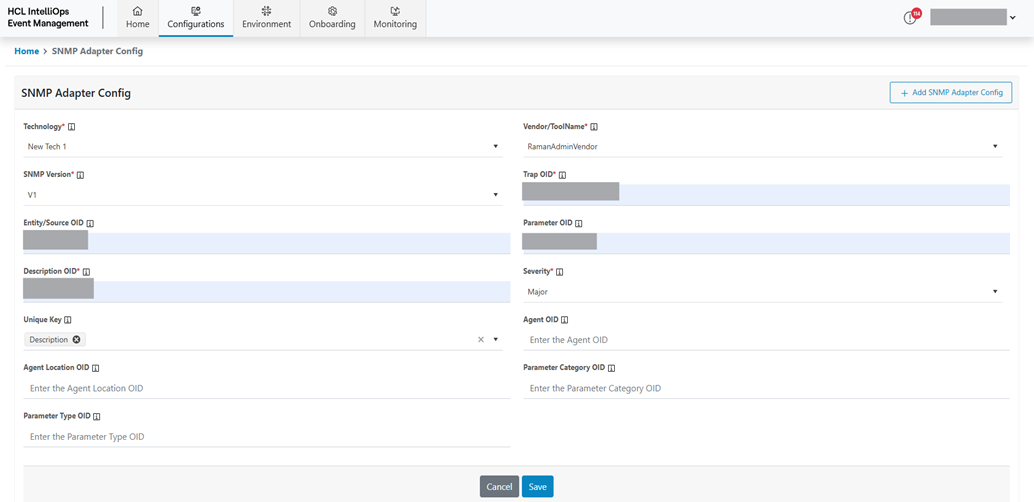Show info for Unique Key field
1034x502 pixels.
pos(68,320)
